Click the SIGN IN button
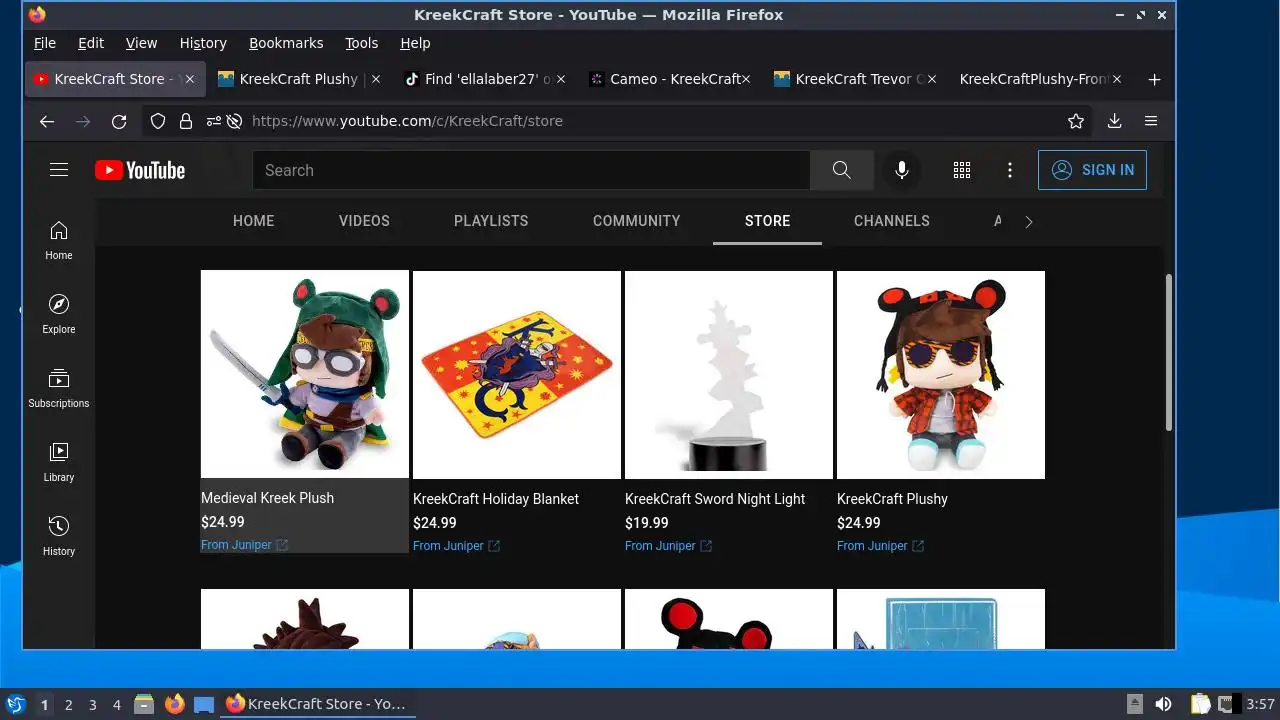This screenshot has width=1280, height=720. click(x=1092, y=170)
